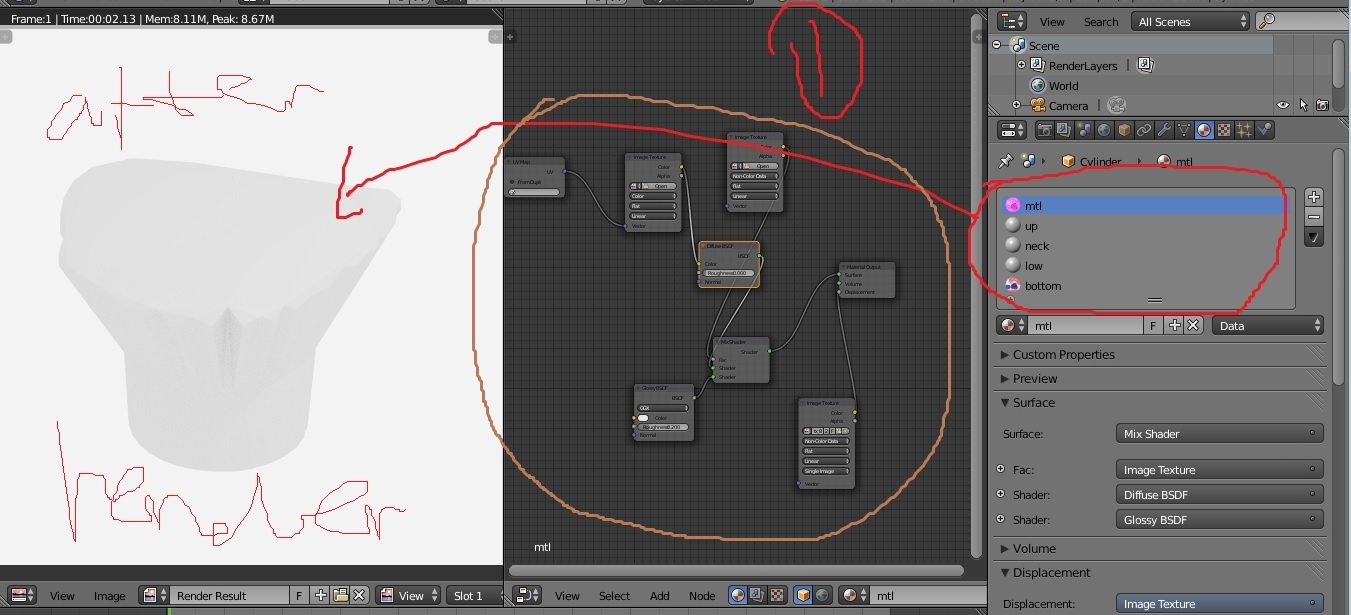Switch to the Texture properties tab
Image resolution: width=1351 pixels, height=615 pixels.
pos(1224,130)
